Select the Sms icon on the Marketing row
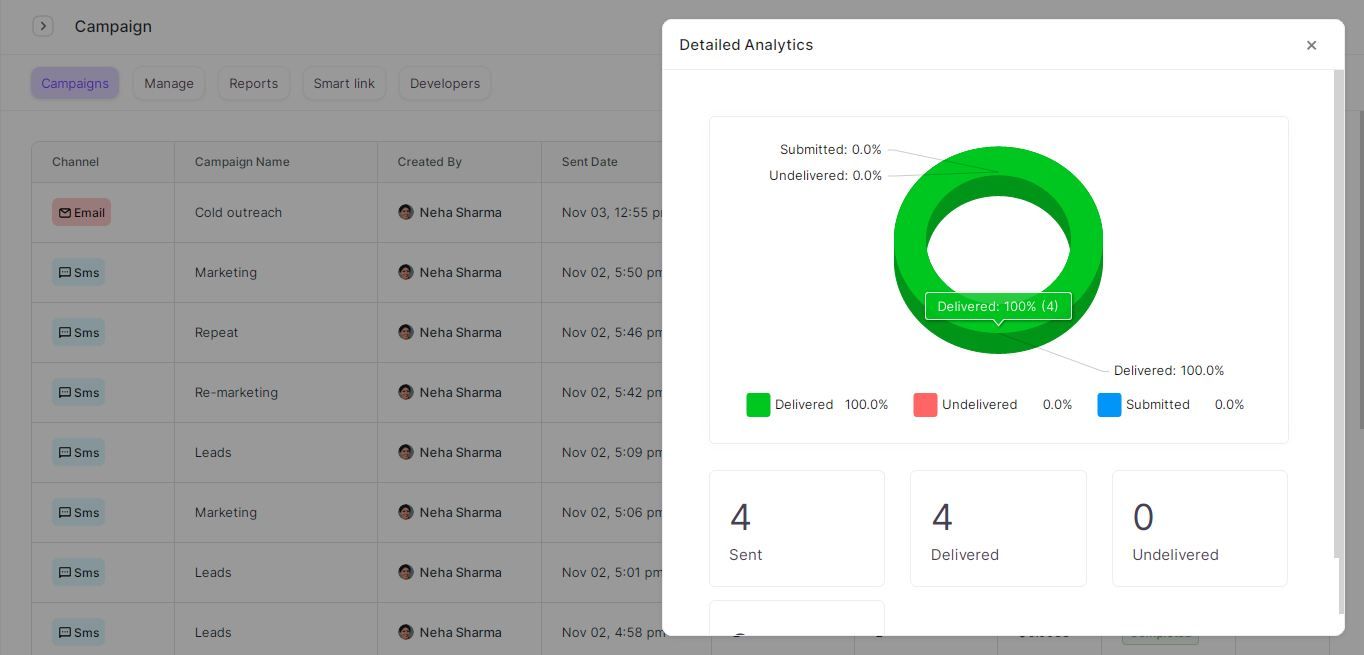Viewport: 1364px width, 655px height. [x=79, y=272]
